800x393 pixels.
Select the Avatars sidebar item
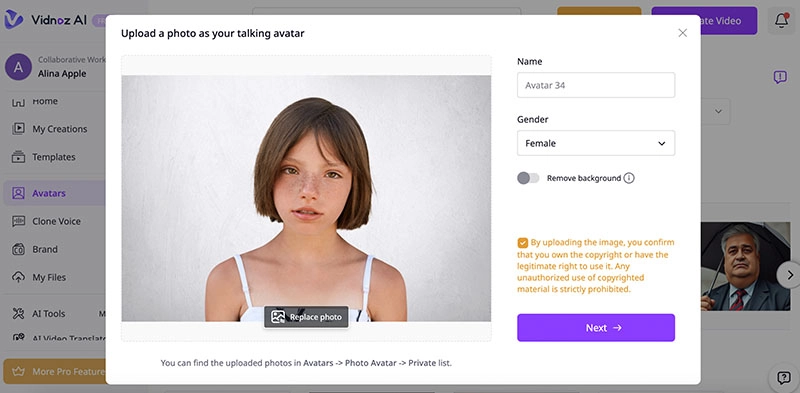55,193
